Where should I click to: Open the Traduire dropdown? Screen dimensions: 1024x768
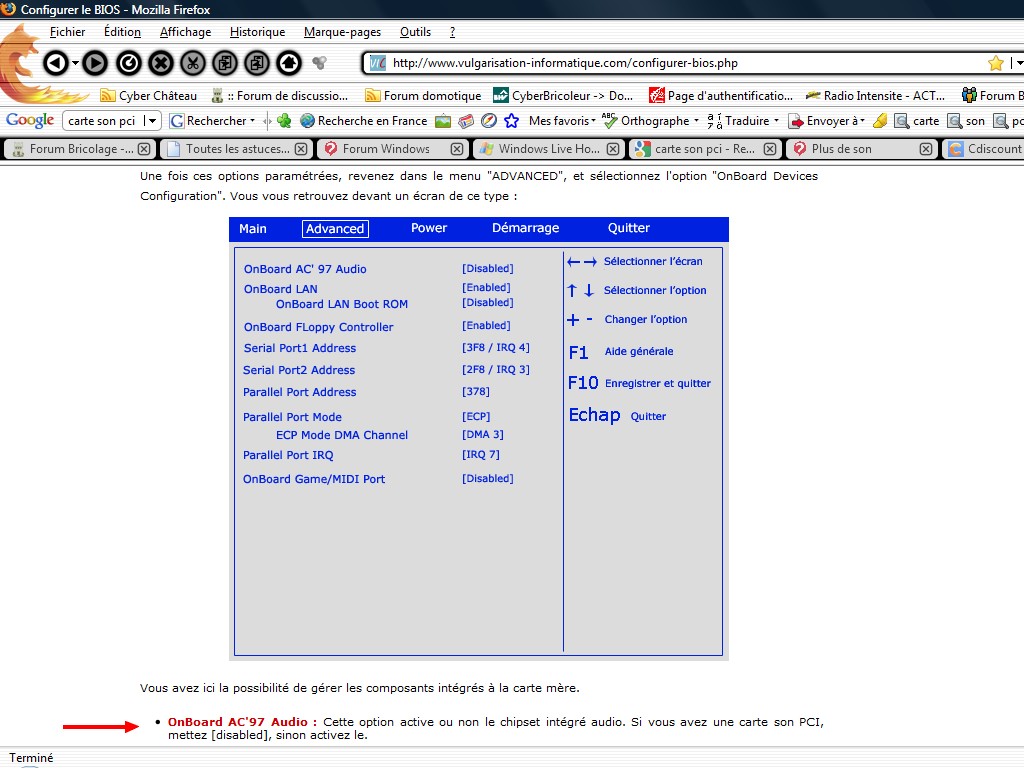click(x=776, y=121)
